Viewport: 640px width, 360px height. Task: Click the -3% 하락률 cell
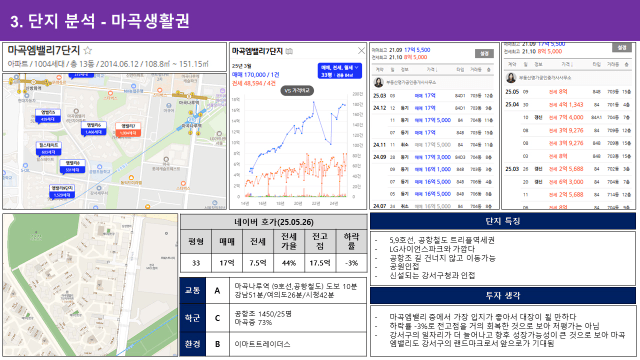tap(351, 263)
